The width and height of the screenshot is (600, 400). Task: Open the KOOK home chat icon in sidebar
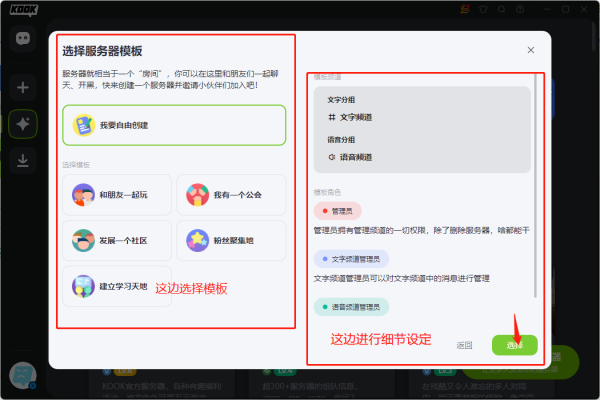(23, 38)
